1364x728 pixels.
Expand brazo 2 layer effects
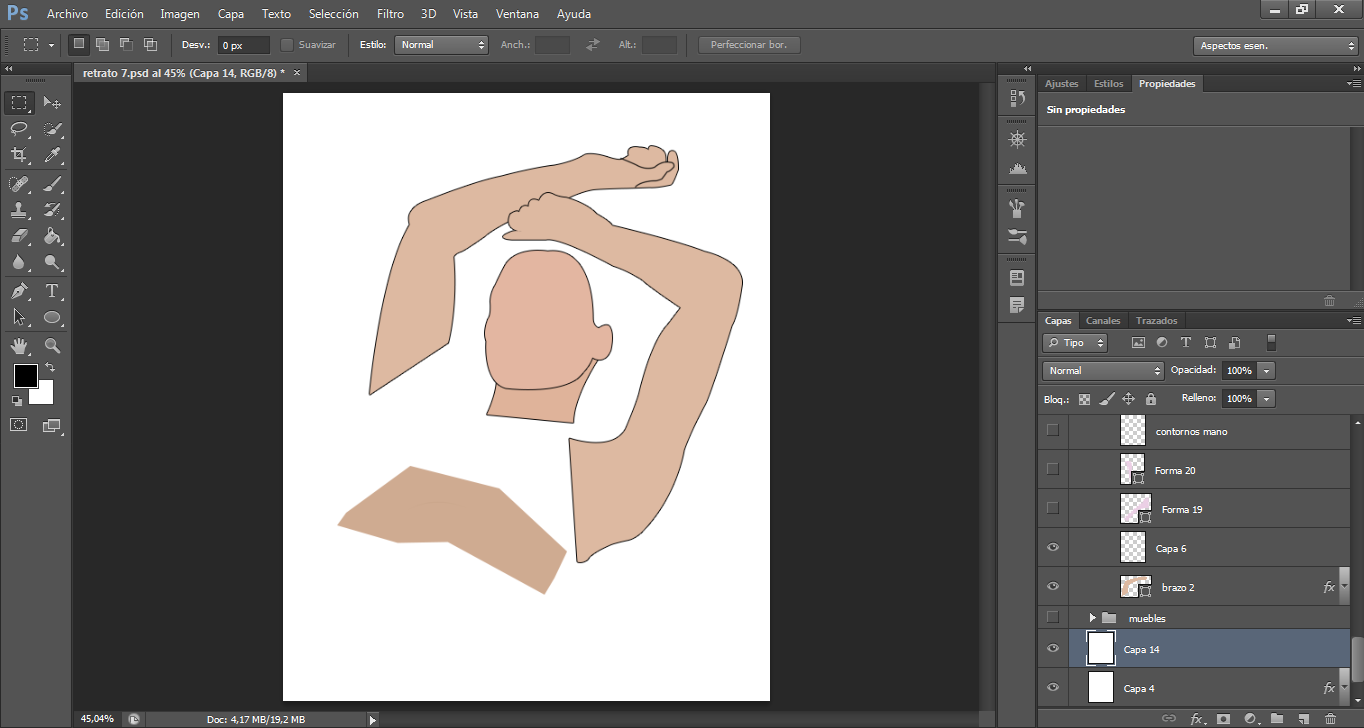pos(1345,587)
